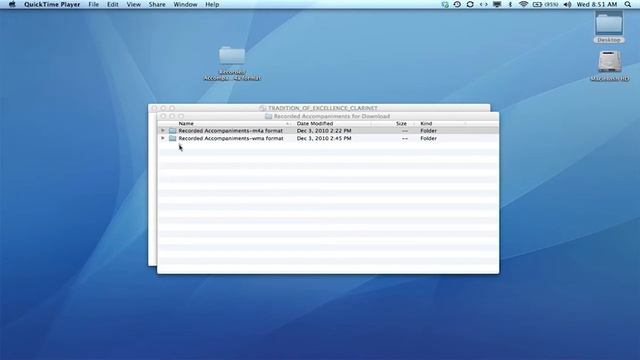Select the m4a format folder icon
Viewport: 640px width, 360px height.
(x=173, y=131)
